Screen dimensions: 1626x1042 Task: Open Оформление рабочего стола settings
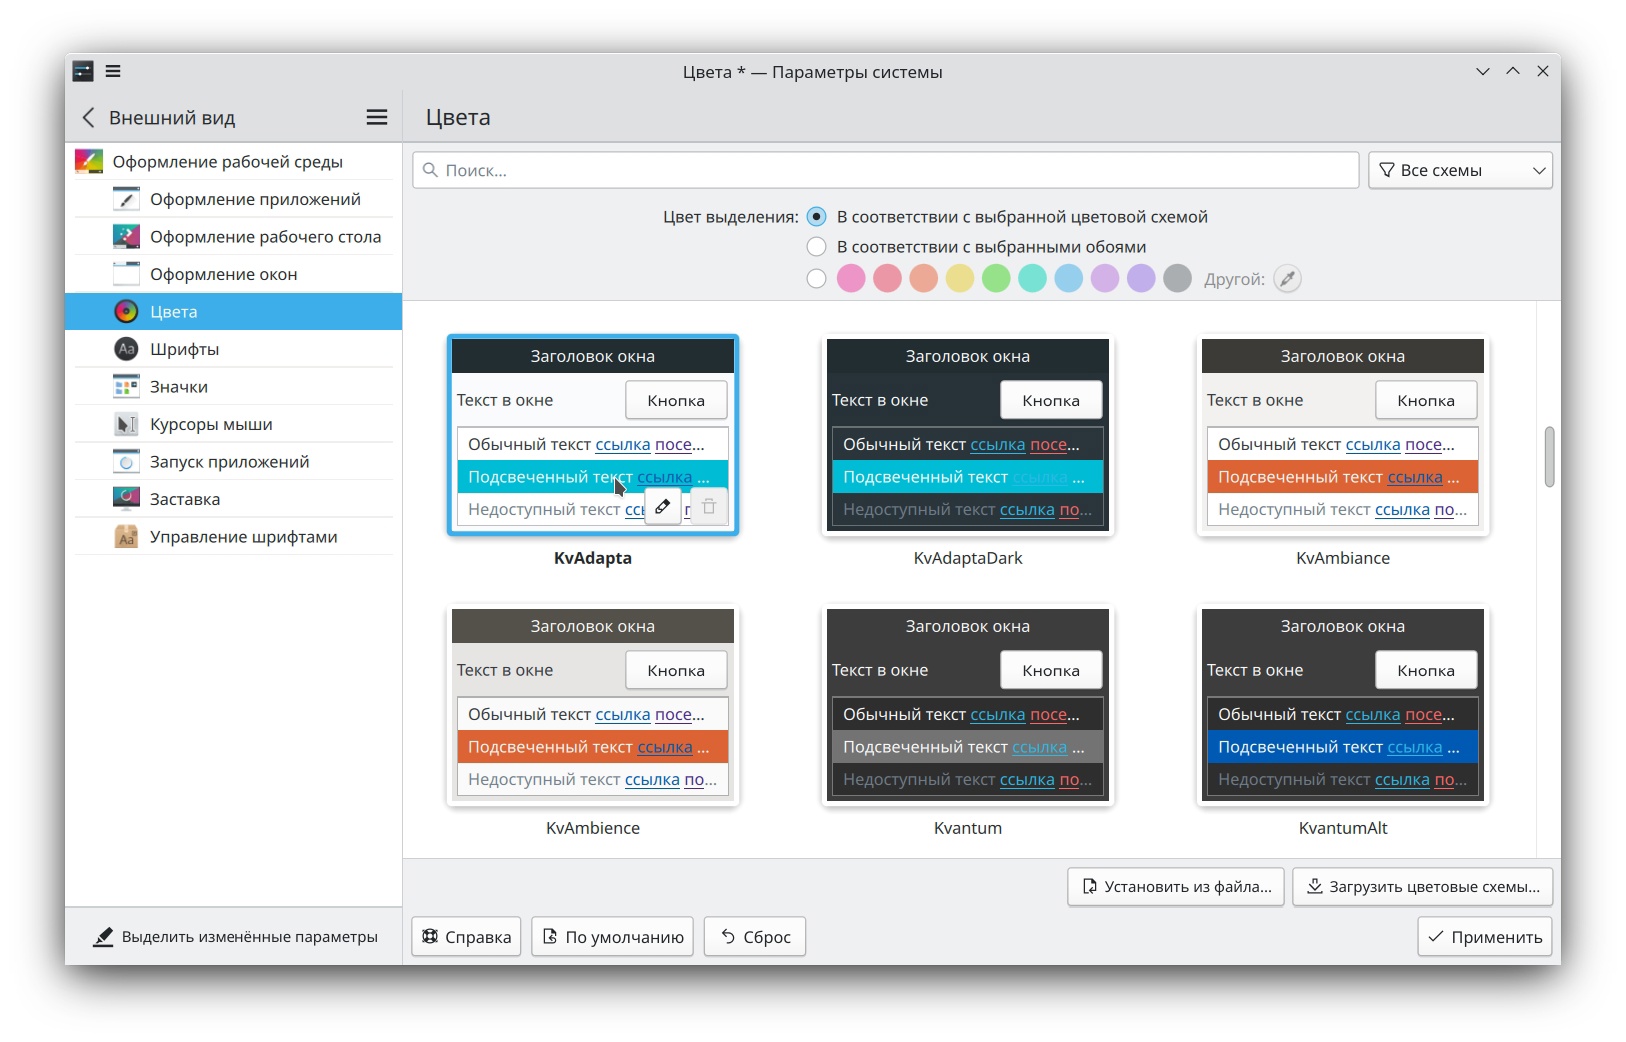234,236
